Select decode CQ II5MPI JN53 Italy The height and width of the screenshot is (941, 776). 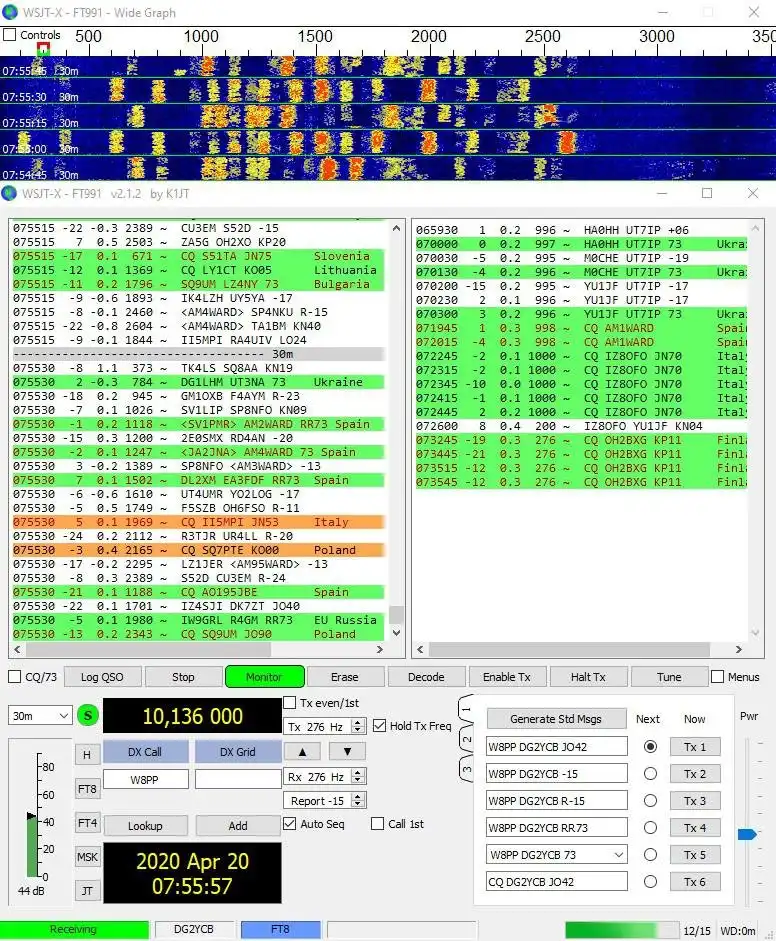(x=198, y=522)
